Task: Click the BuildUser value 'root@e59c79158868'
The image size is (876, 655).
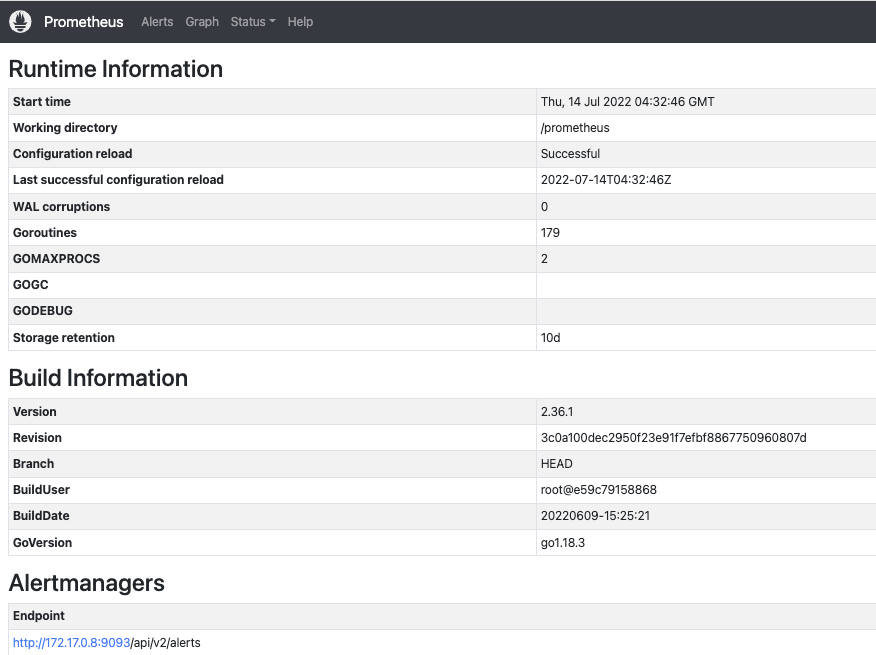Action: (598, 490)
